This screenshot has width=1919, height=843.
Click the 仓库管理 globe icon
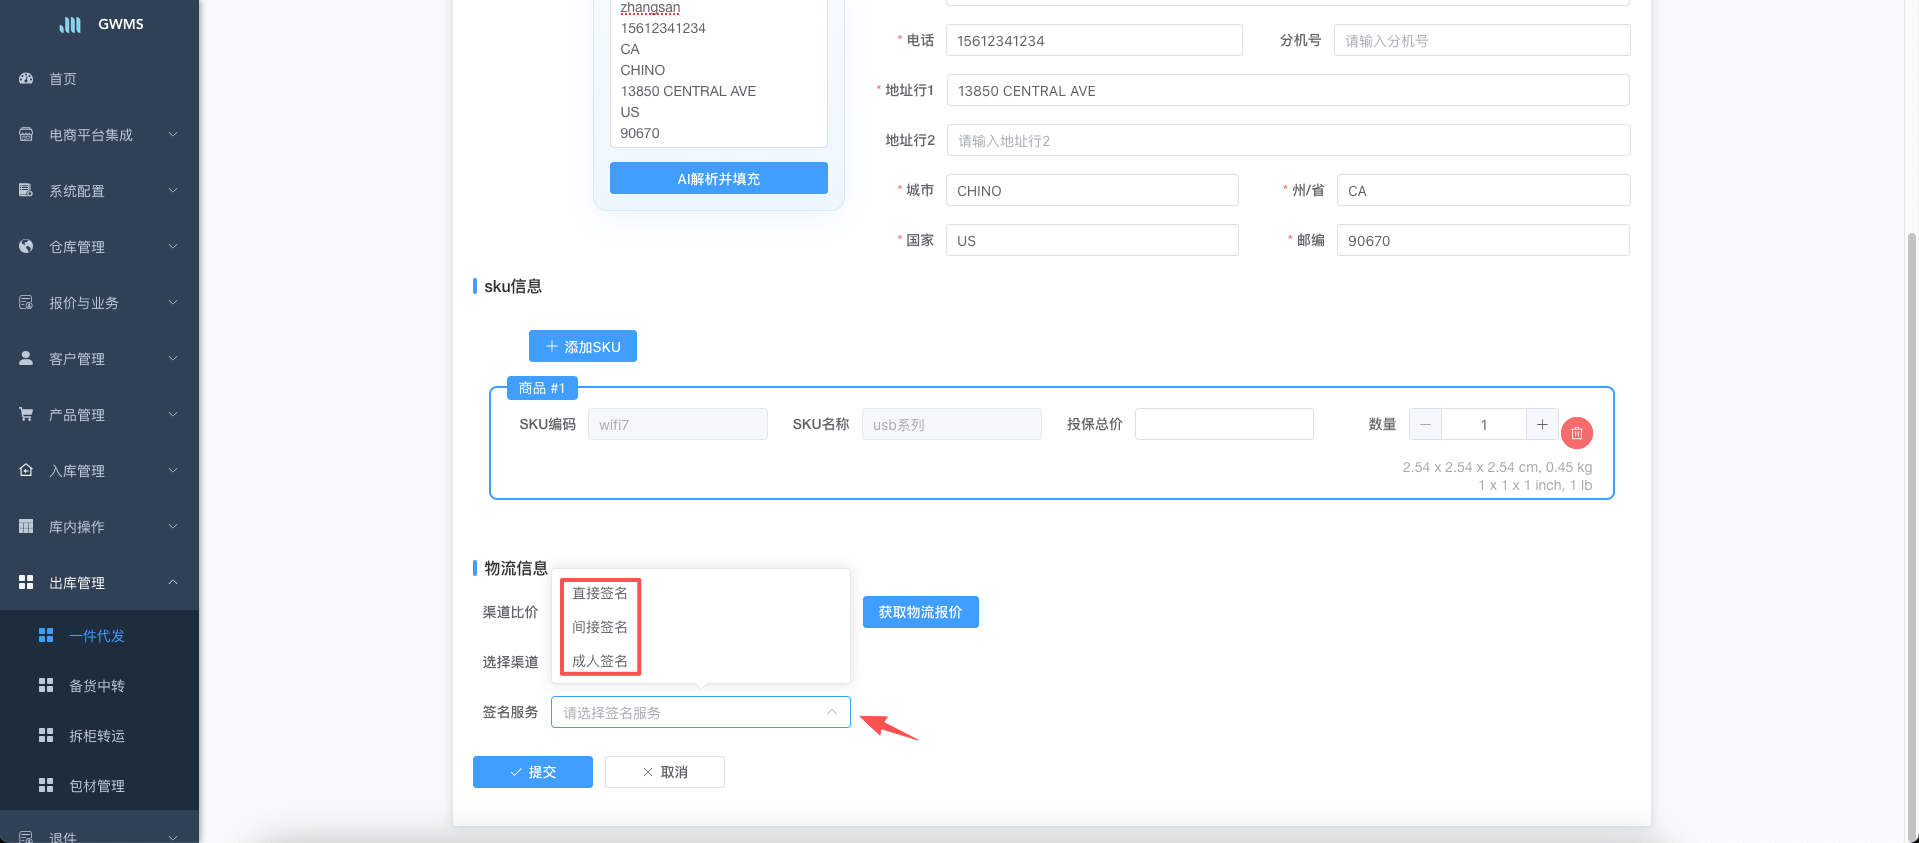coord(26,246)
